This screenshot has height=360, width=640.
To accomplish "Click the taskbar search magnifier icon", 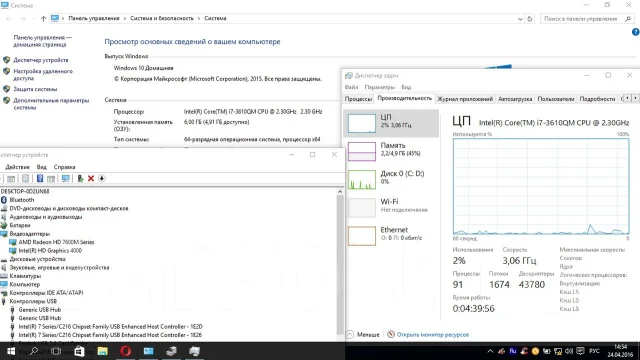I will point(34,351).
